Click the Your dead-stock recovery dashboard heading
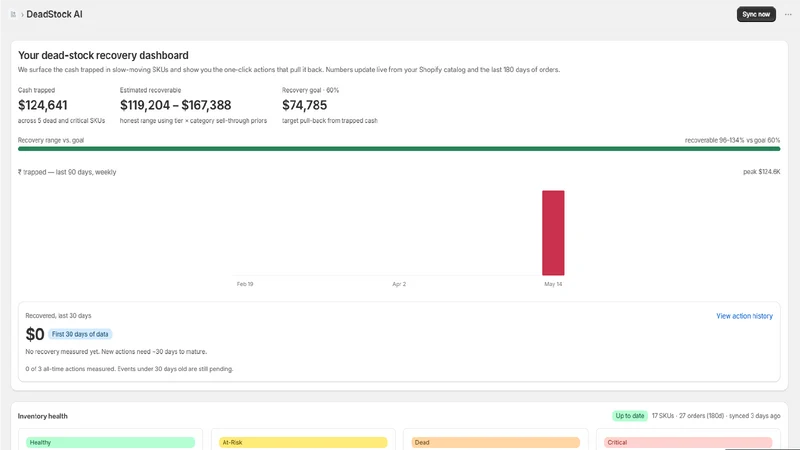This screenshot has height=450, width=800. (x=103, y=55)
